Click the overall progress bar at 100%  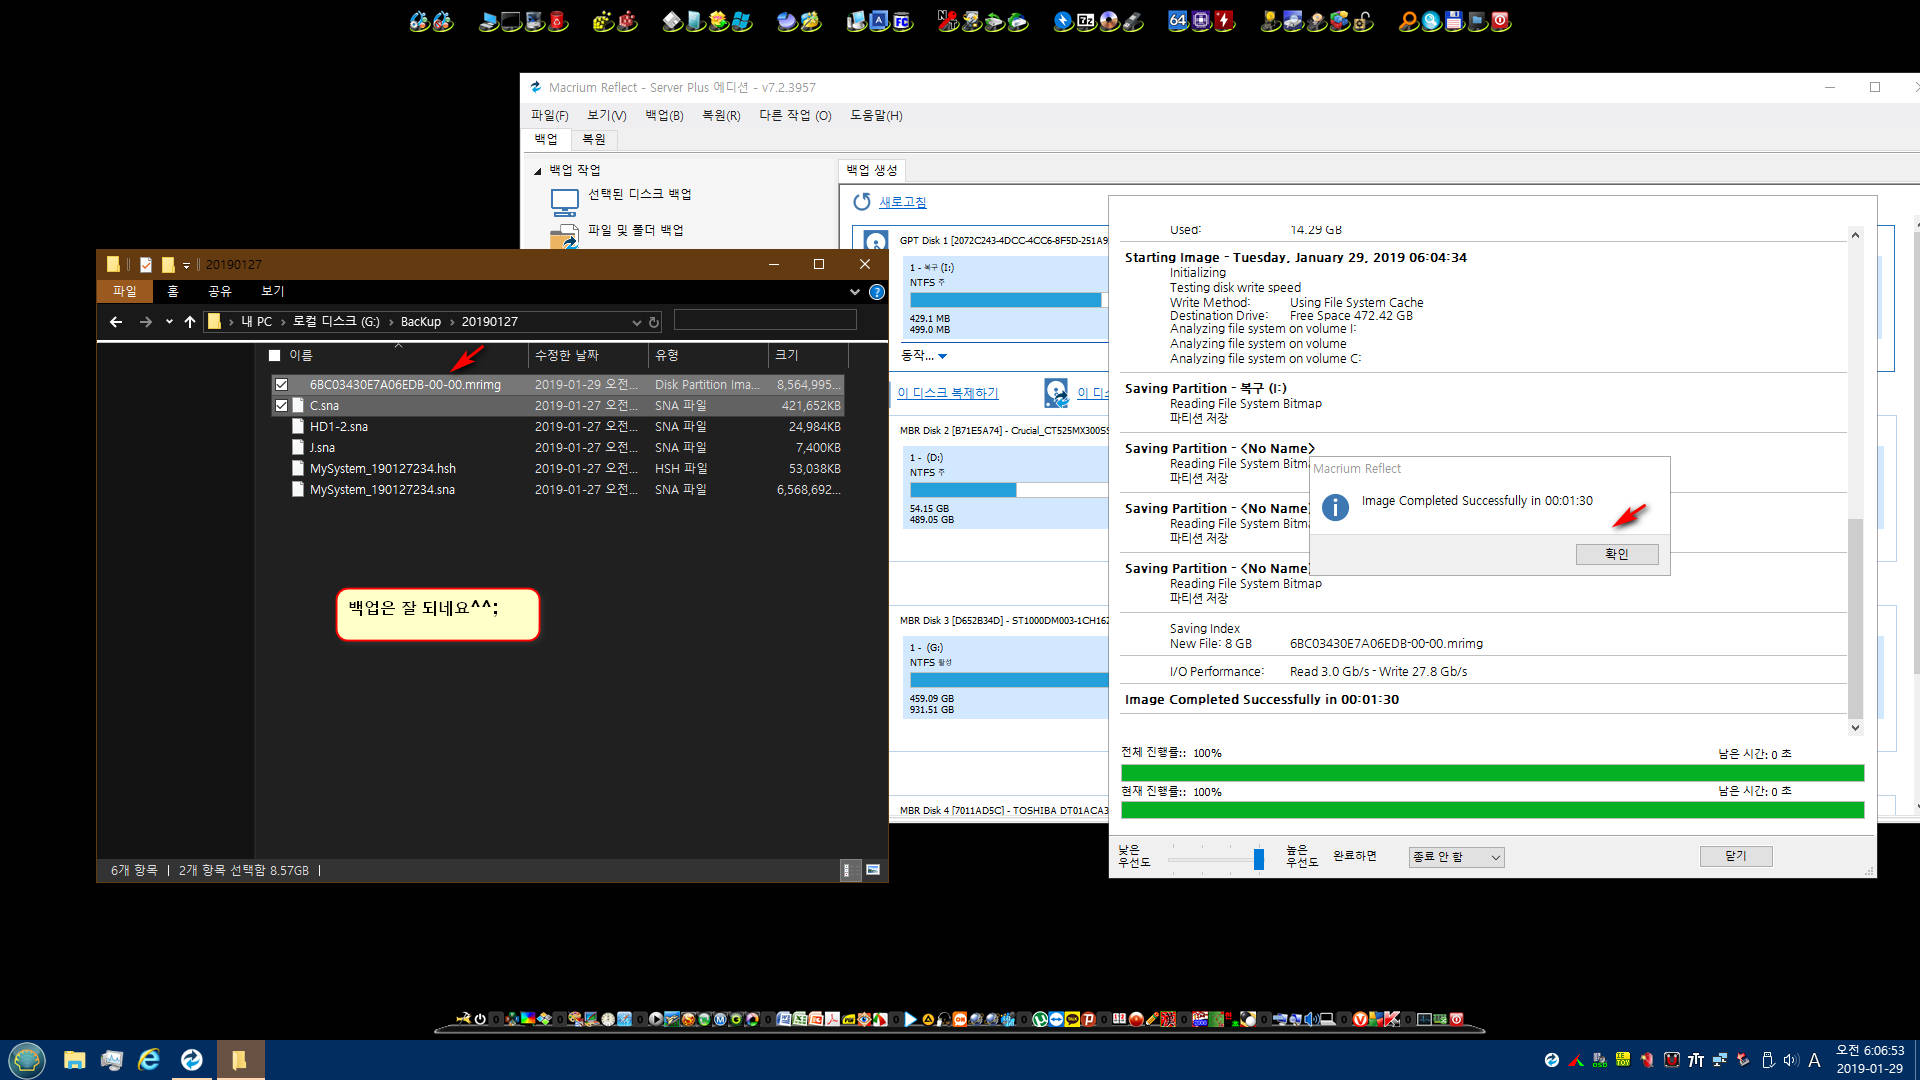(x=1492, y=773)
